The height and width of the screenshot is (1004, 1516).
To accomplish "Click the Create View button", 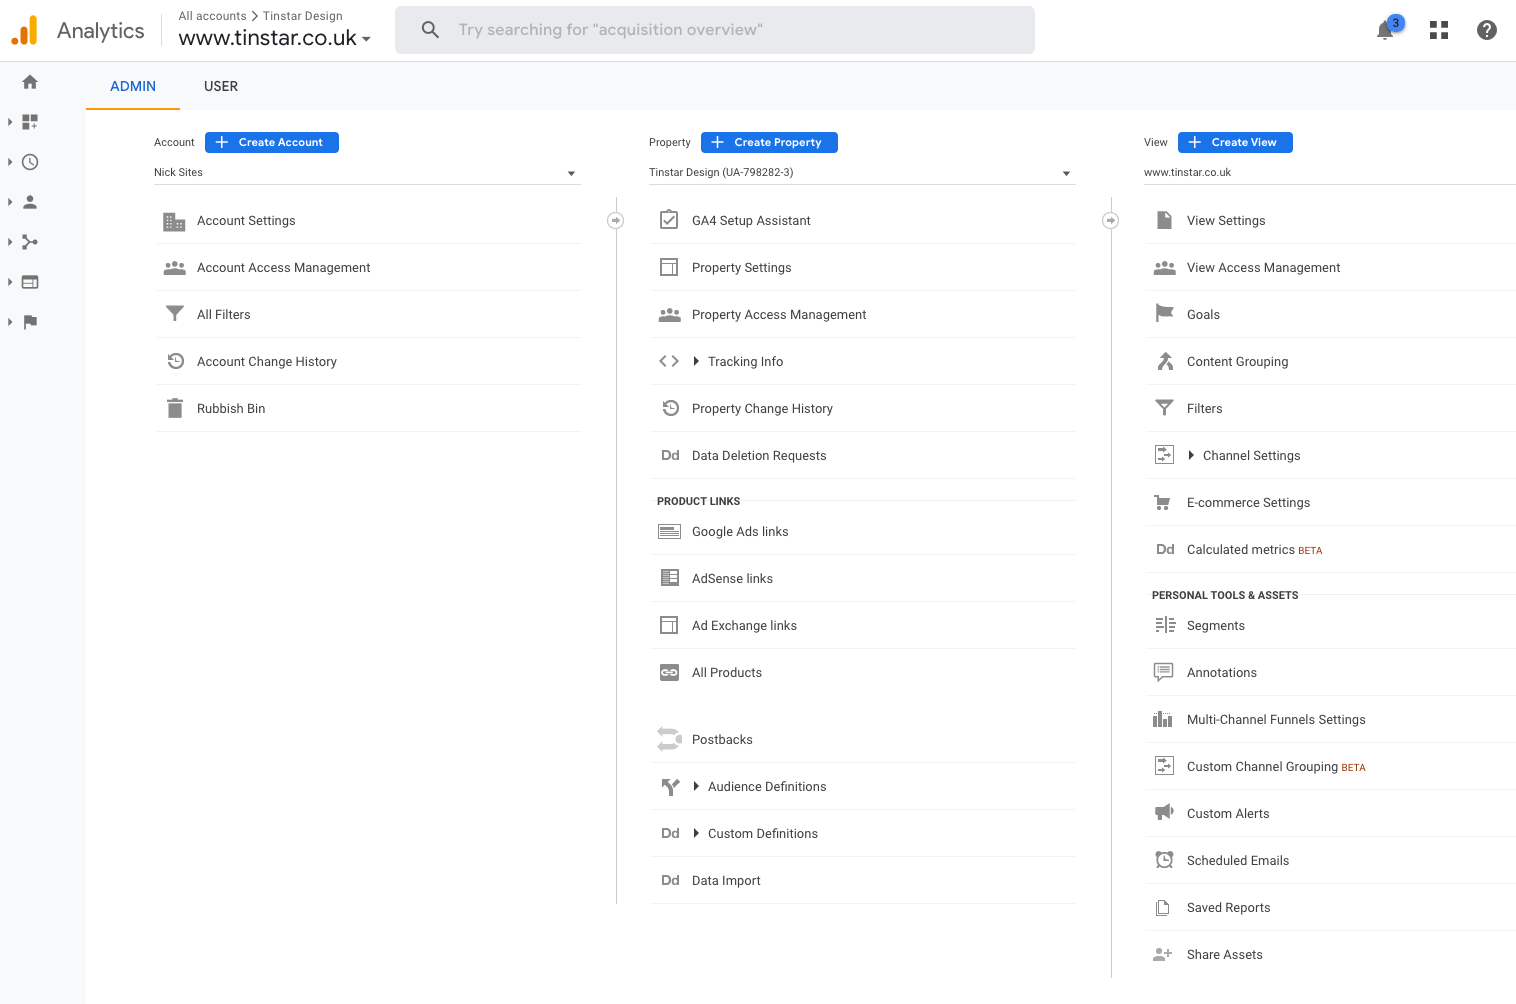I will [x=1235, y=142].
